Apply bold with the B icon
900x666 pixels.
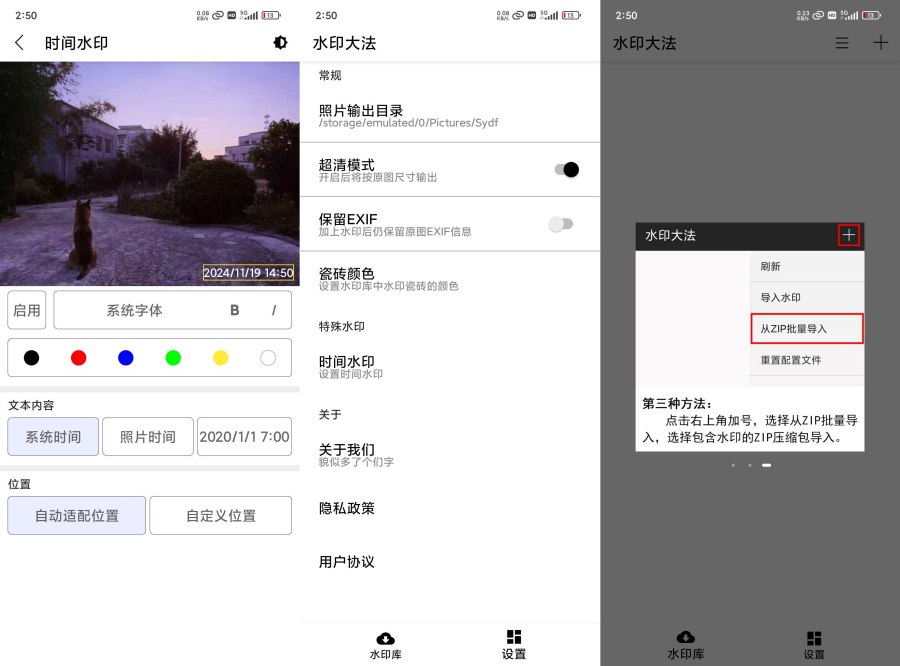tap(234, 310)
